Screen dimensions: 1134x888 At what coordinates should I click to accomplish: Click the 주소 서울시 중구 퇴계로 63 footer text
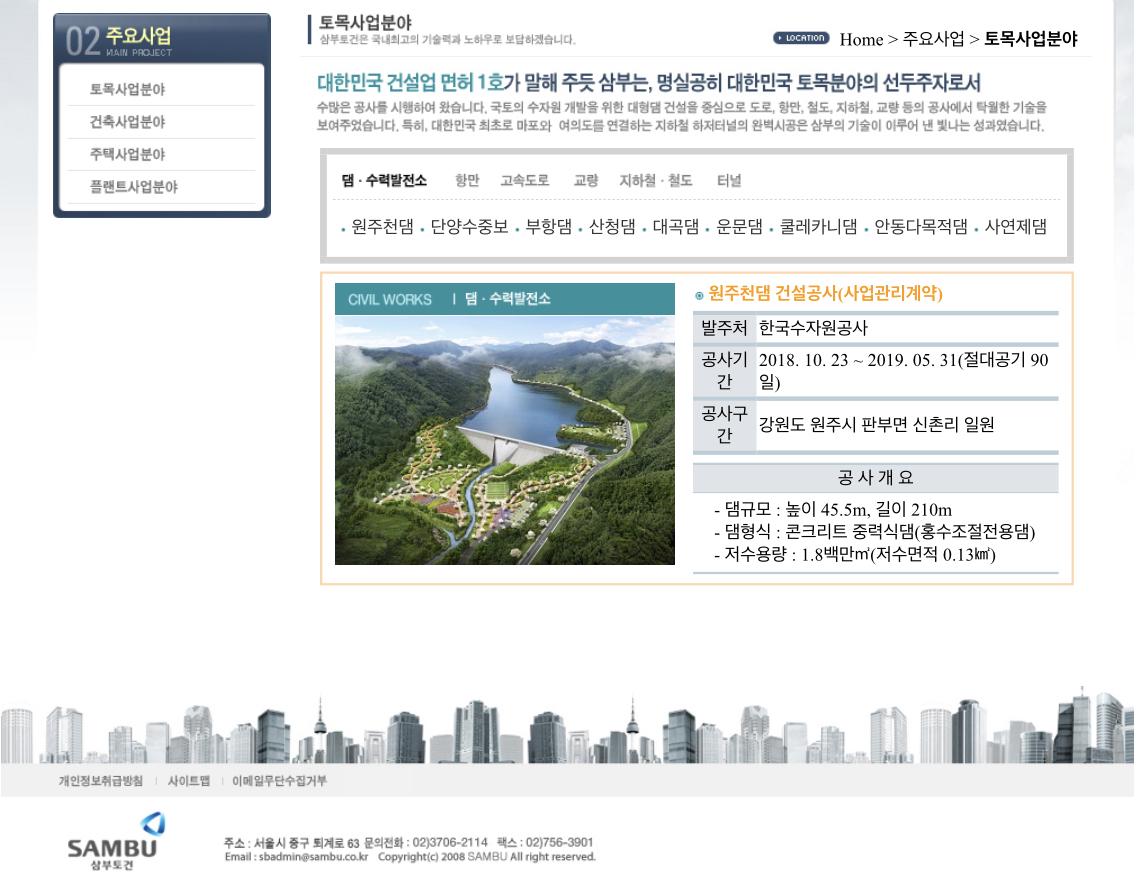pyautogui.click(x=291, y=842)
